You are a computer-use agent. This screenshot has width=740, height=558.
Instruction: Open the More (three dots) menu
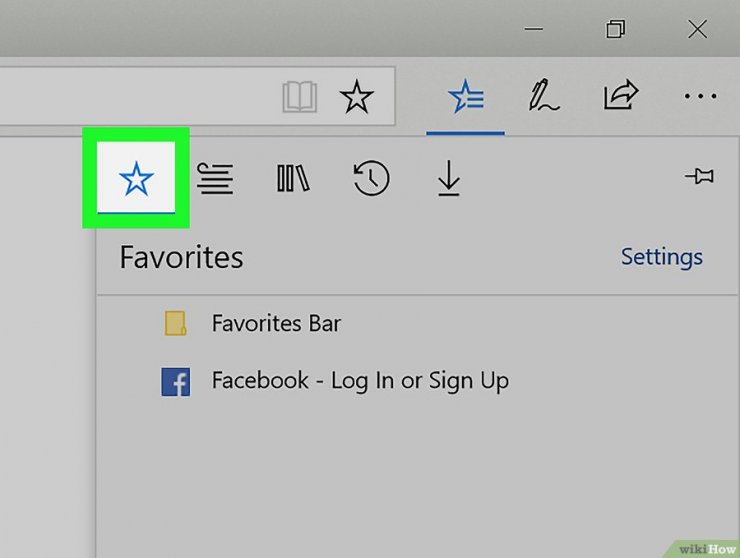pyautogui.click(x=700, y=97)
